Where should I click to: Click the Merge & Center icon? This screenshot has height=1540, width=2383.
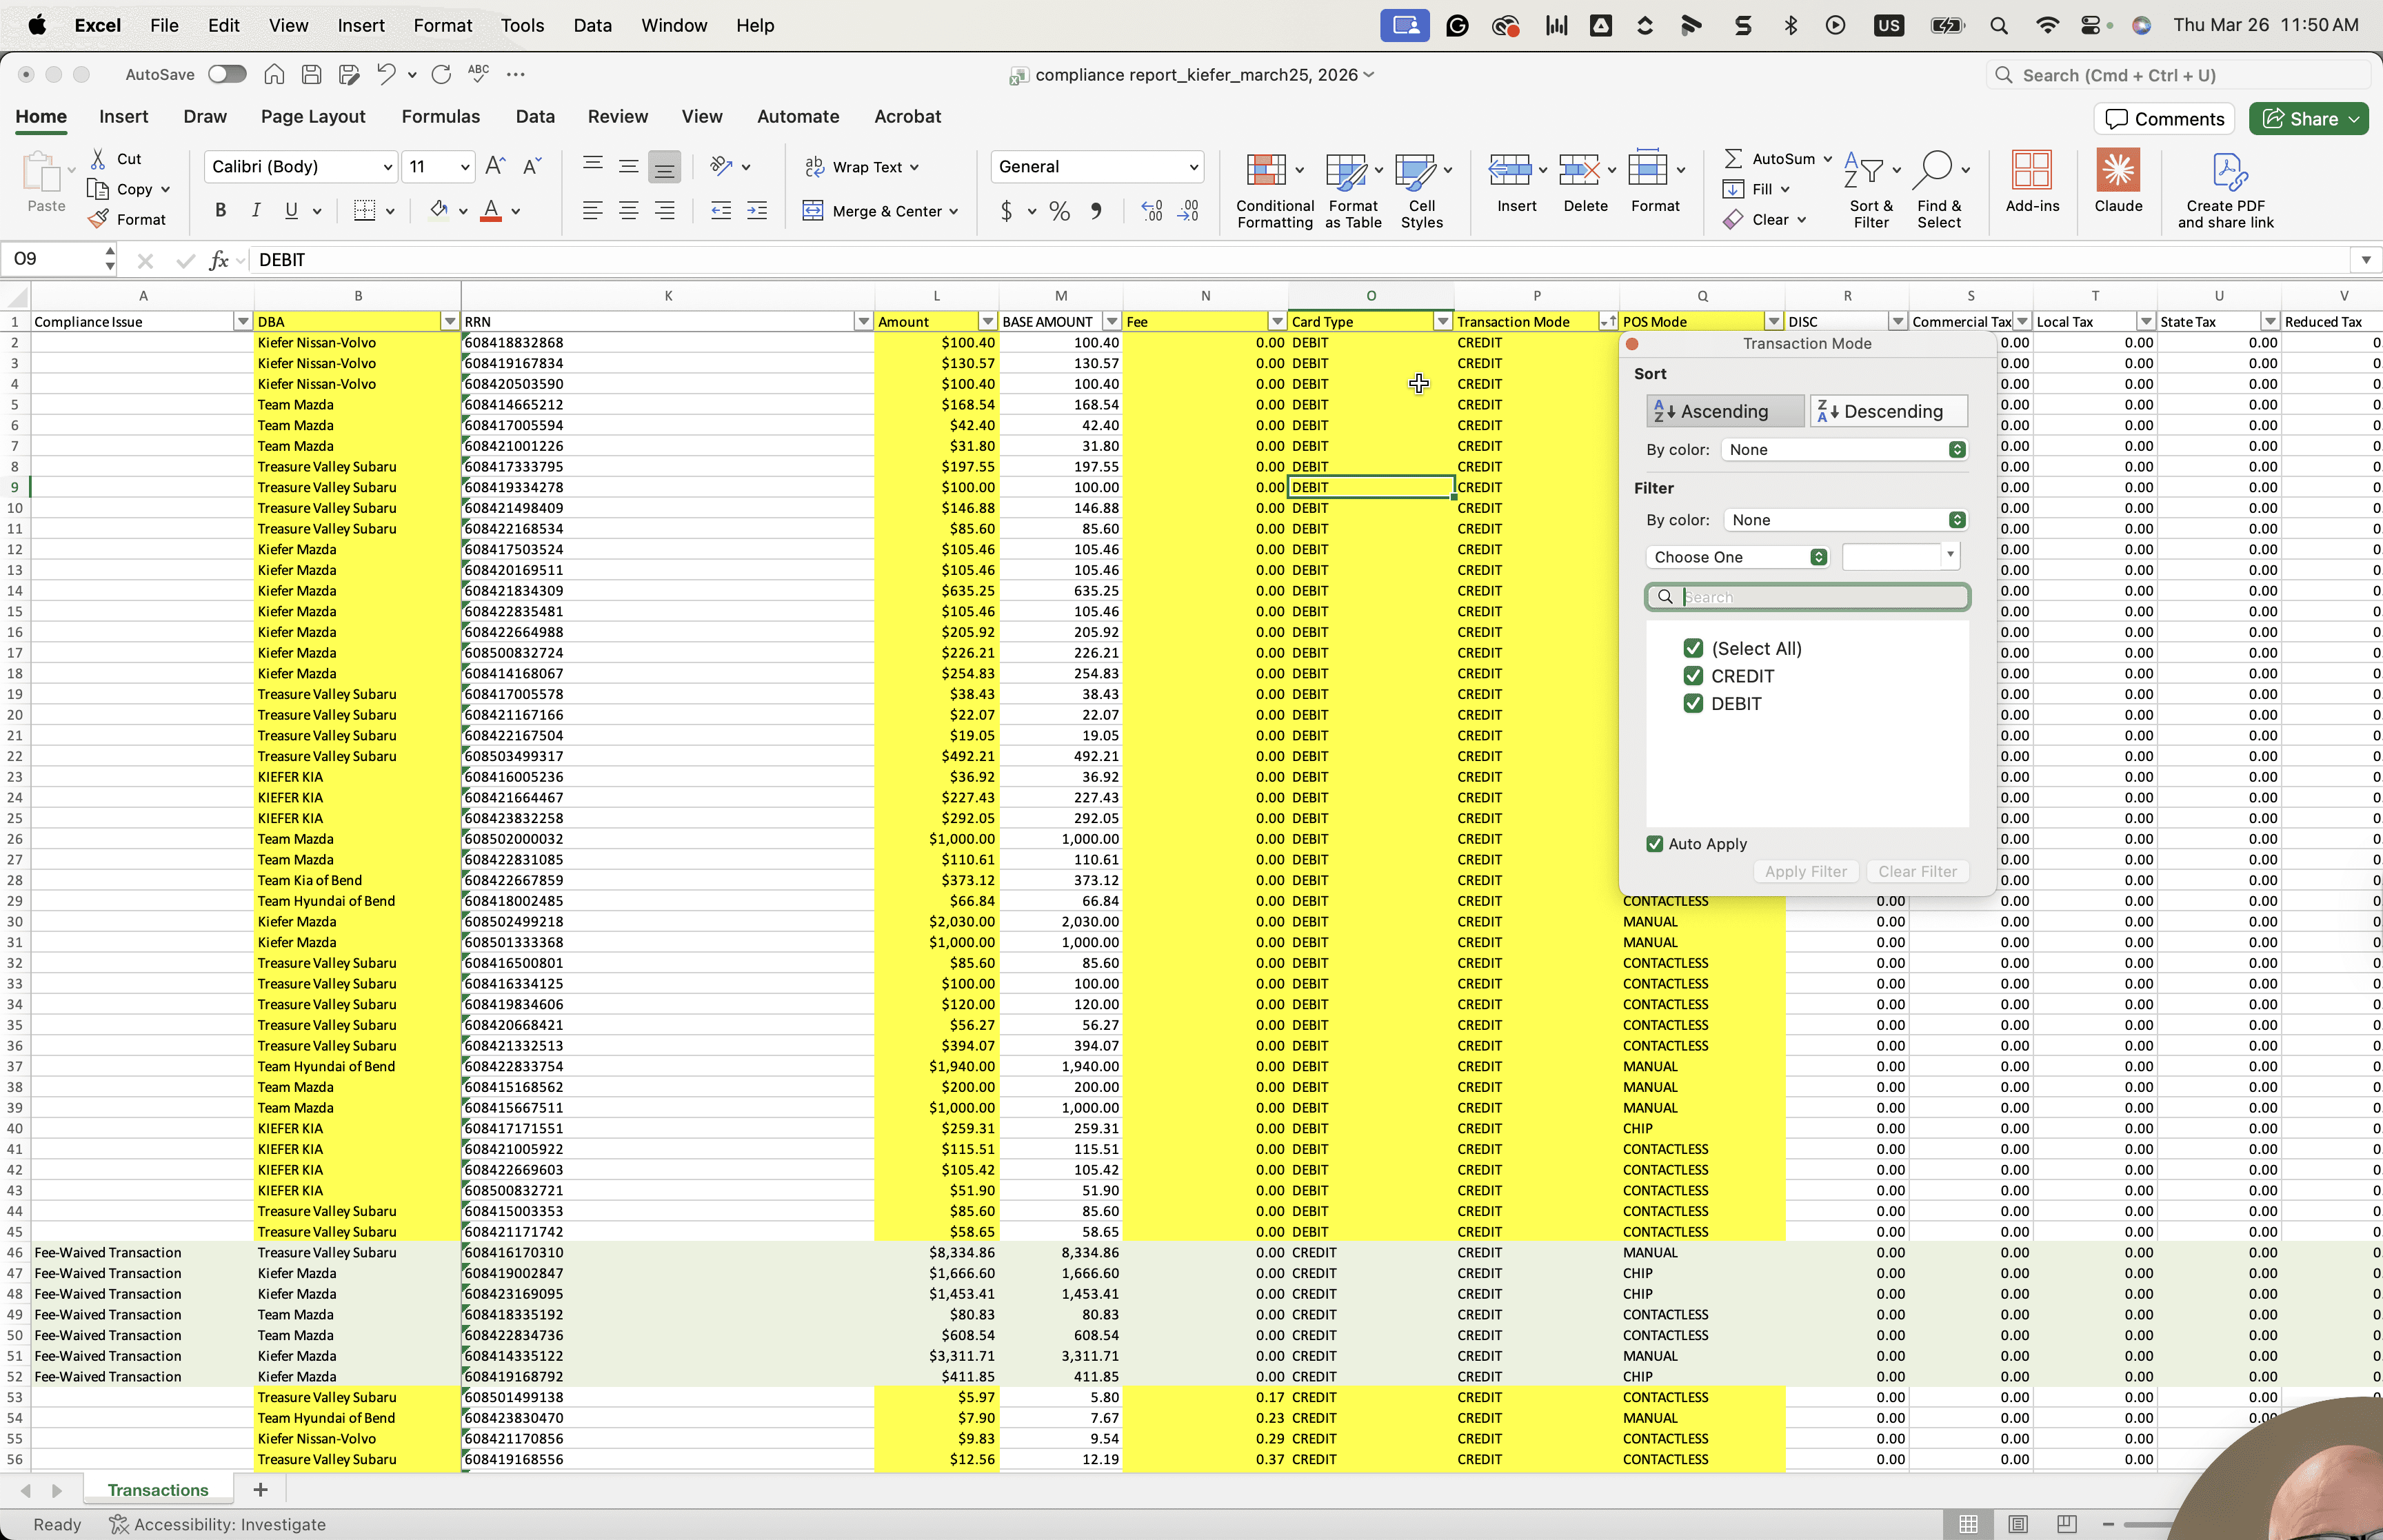pyautogui.click(x=814, y=211)
